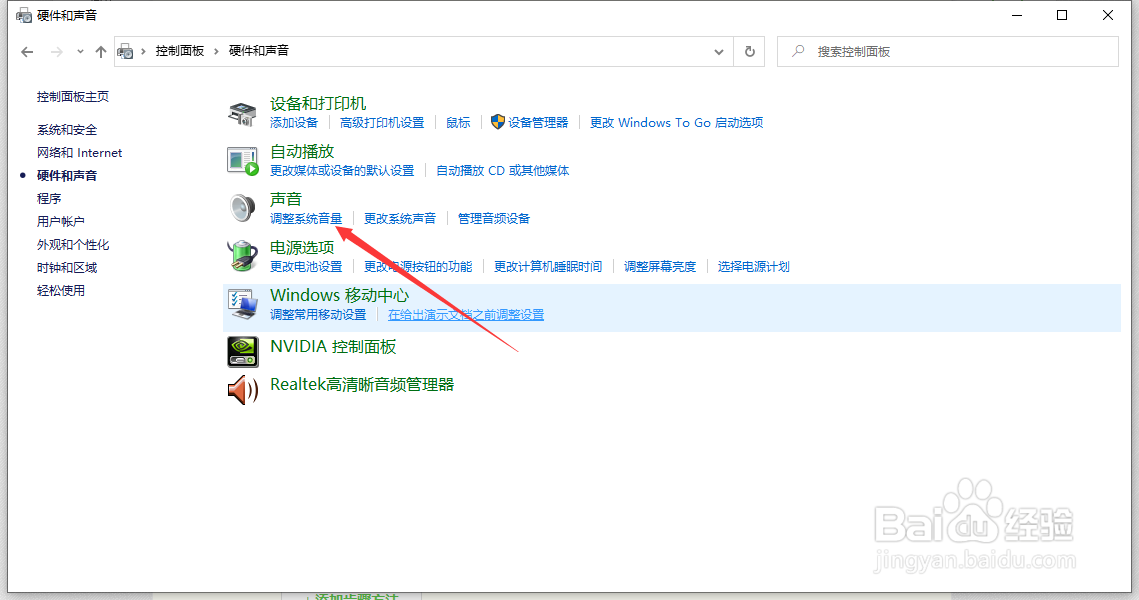Open 控制面板主页 in sidebar
Viewport: 1139px width, 600px height.
tap(73, 97)
